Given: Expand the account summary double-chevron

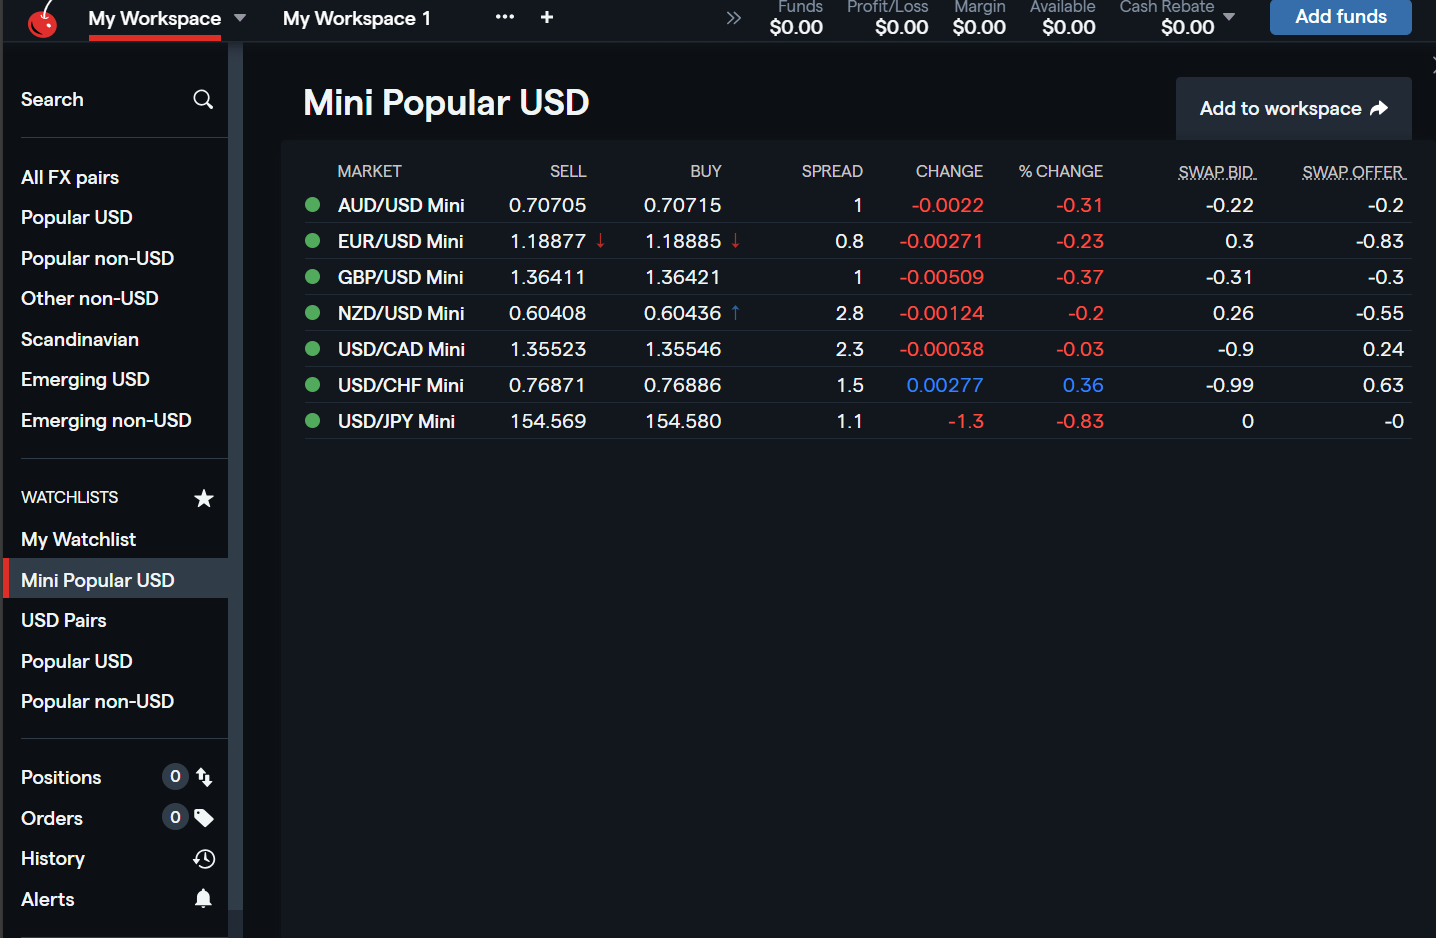Looking at the screenshot, I should (x=734, y=18).
